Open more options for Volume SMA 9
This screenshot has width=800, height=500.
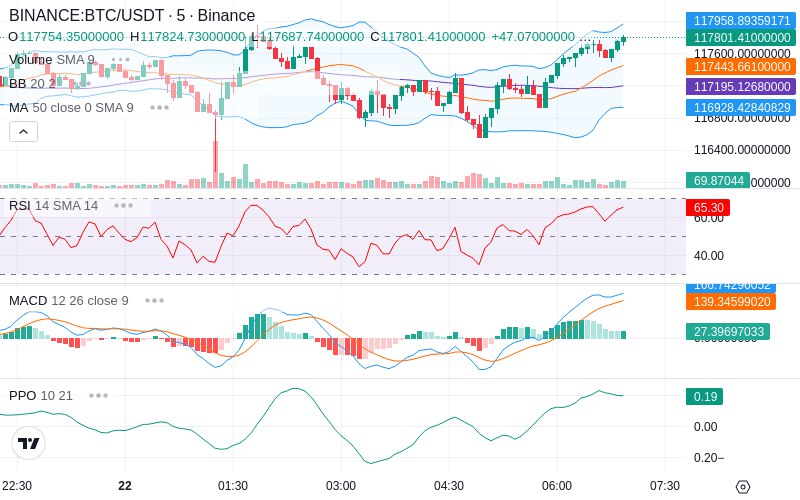tap(120, 60)
